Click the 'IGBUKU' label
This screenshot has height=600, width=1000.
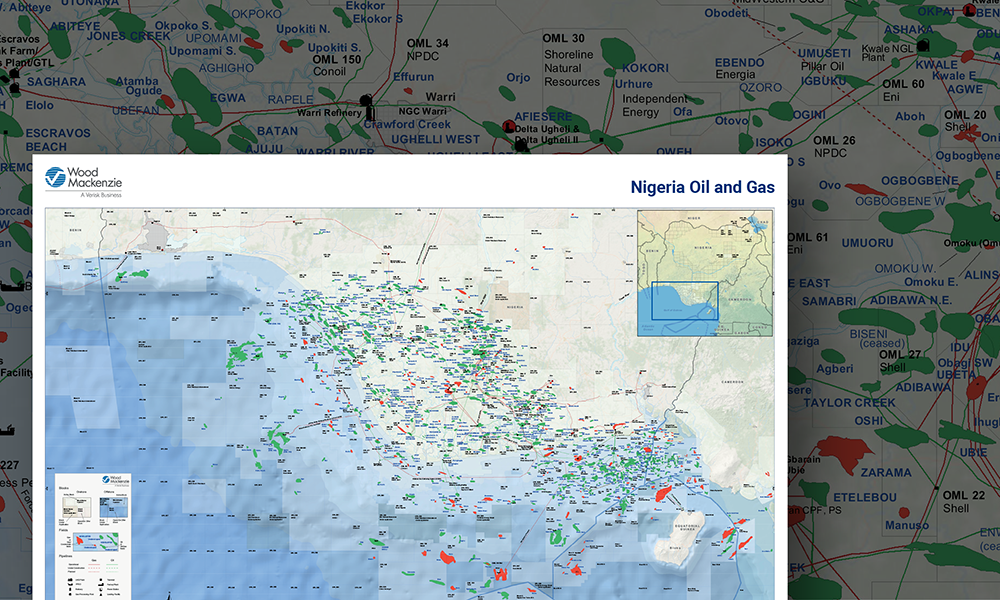pos(823,81)
